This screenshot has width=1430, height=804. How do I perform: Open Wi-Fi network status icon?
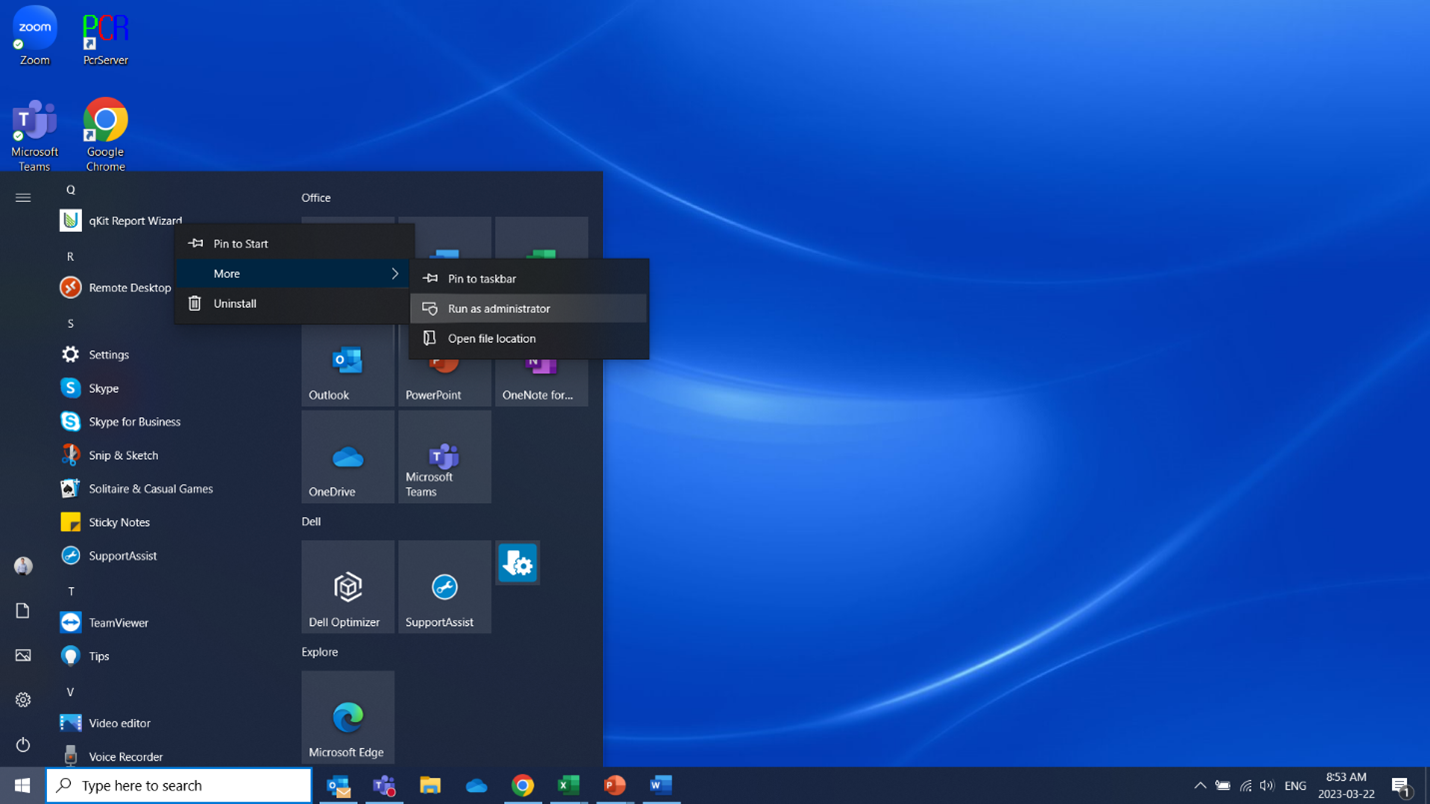[x=1246, y=786]
